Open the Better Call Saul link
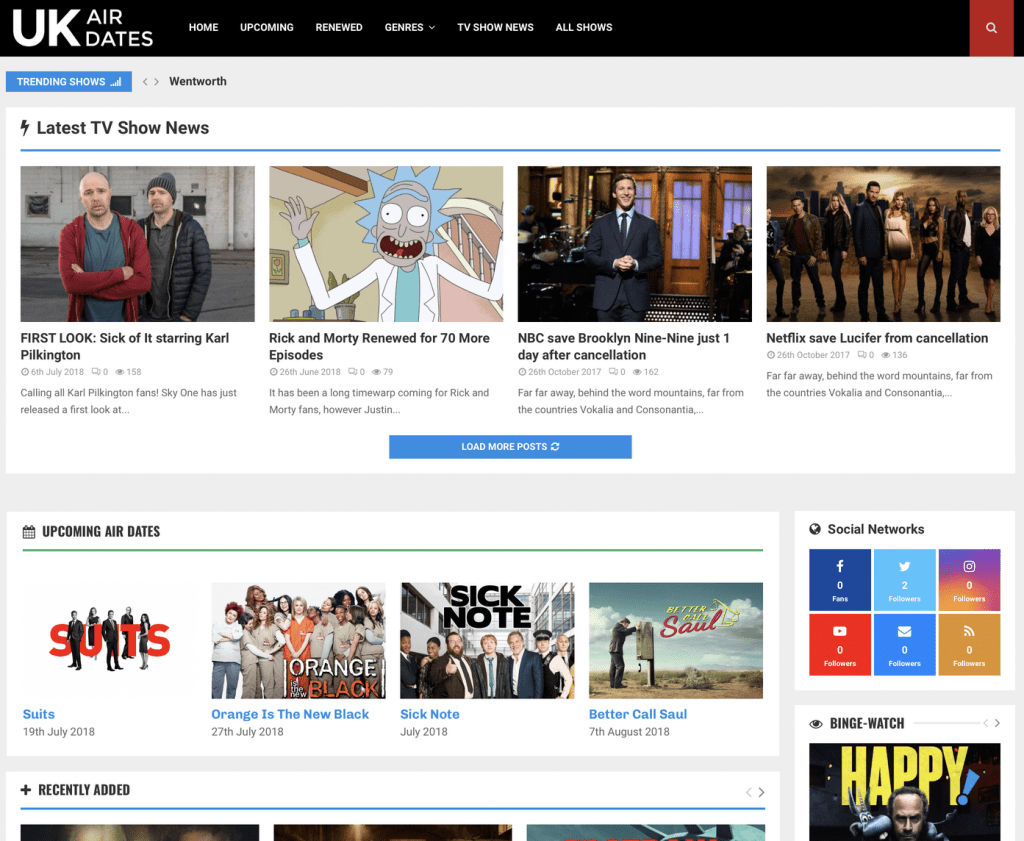 638,714
